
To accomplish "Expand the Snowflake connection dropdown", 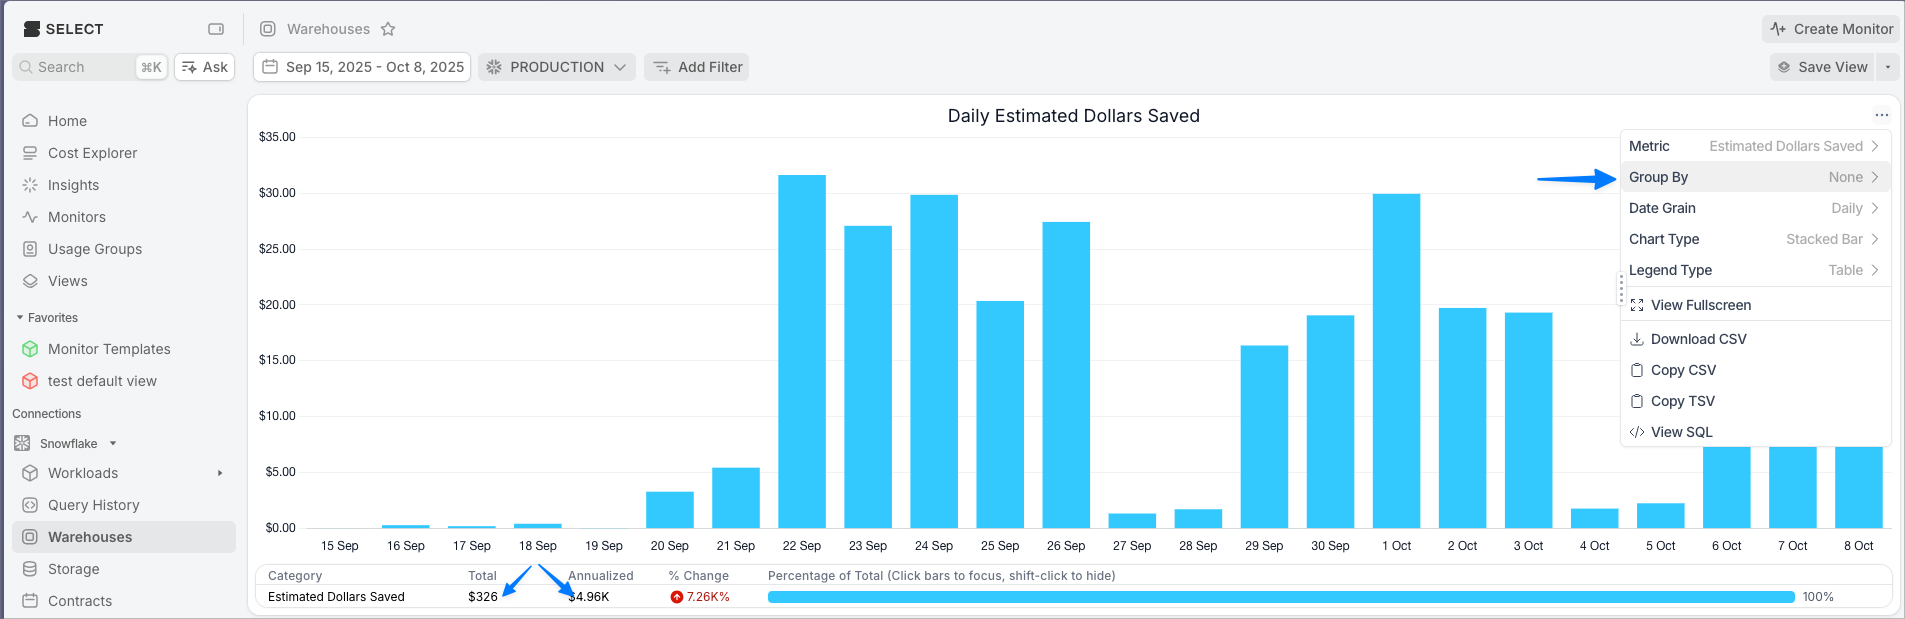I will 113,443.
